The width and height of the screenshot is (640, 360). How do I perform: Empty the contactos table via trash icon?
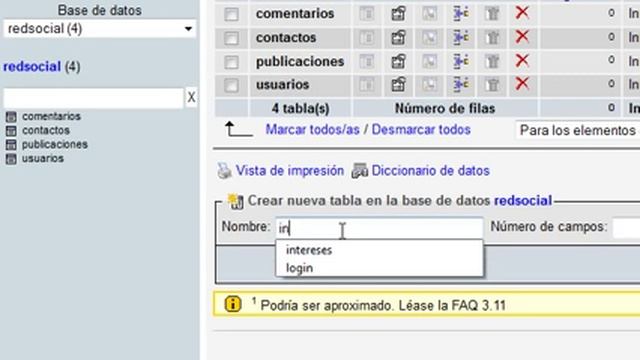click(492, 38)
